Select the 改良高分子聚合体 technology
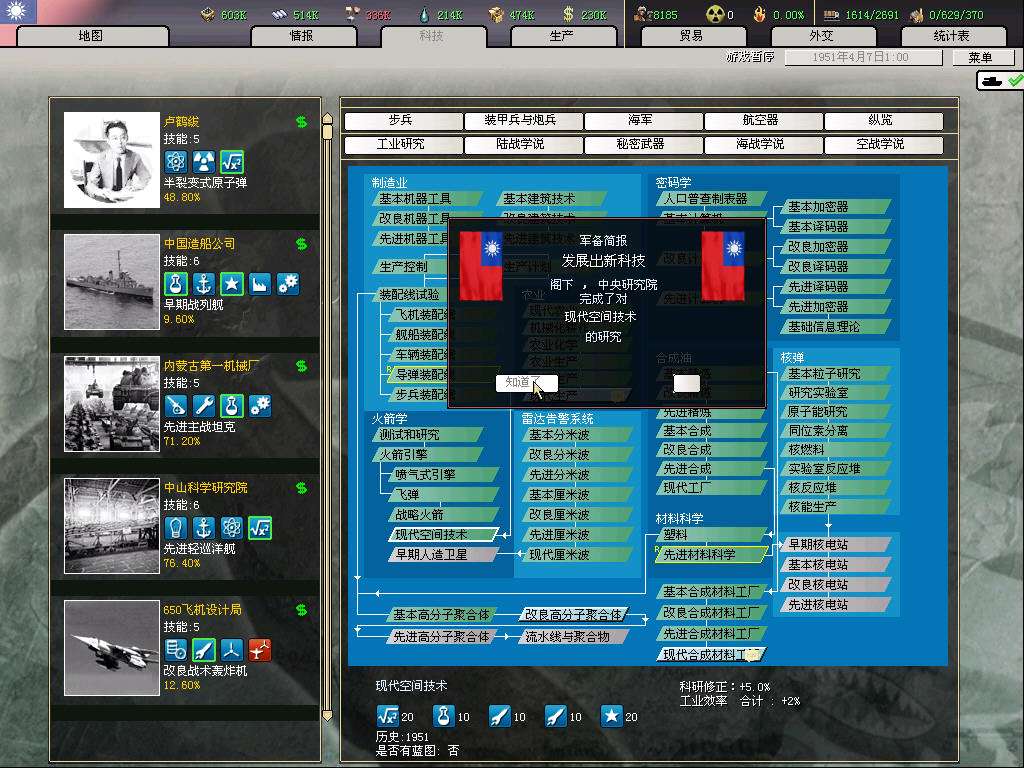The image size is (1024, 768). [575, 615]
